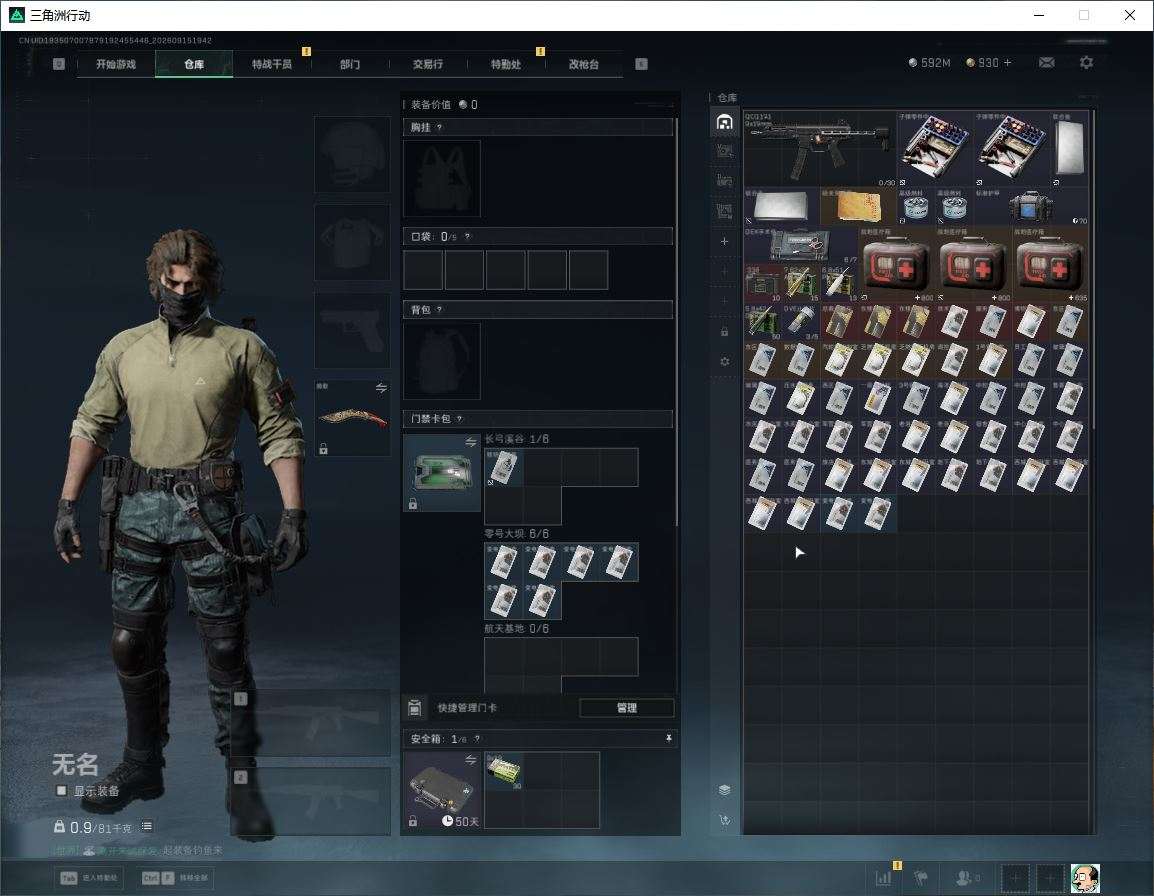This screenshot has width=1154, height=896.
Task: Click the empty pistol slot
Action: 352,330
